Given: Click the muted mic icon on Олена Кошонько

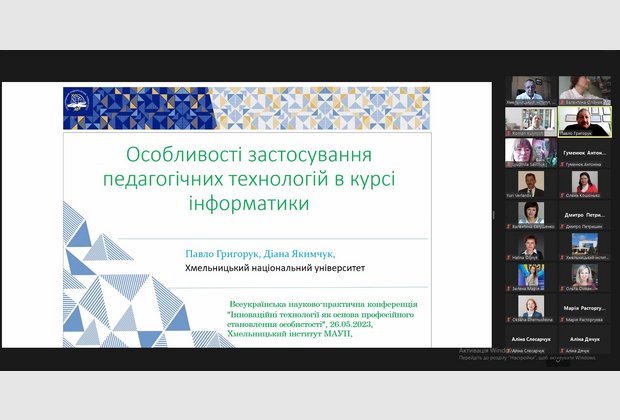Looking at the screenshot, I should tap(562, 195).
